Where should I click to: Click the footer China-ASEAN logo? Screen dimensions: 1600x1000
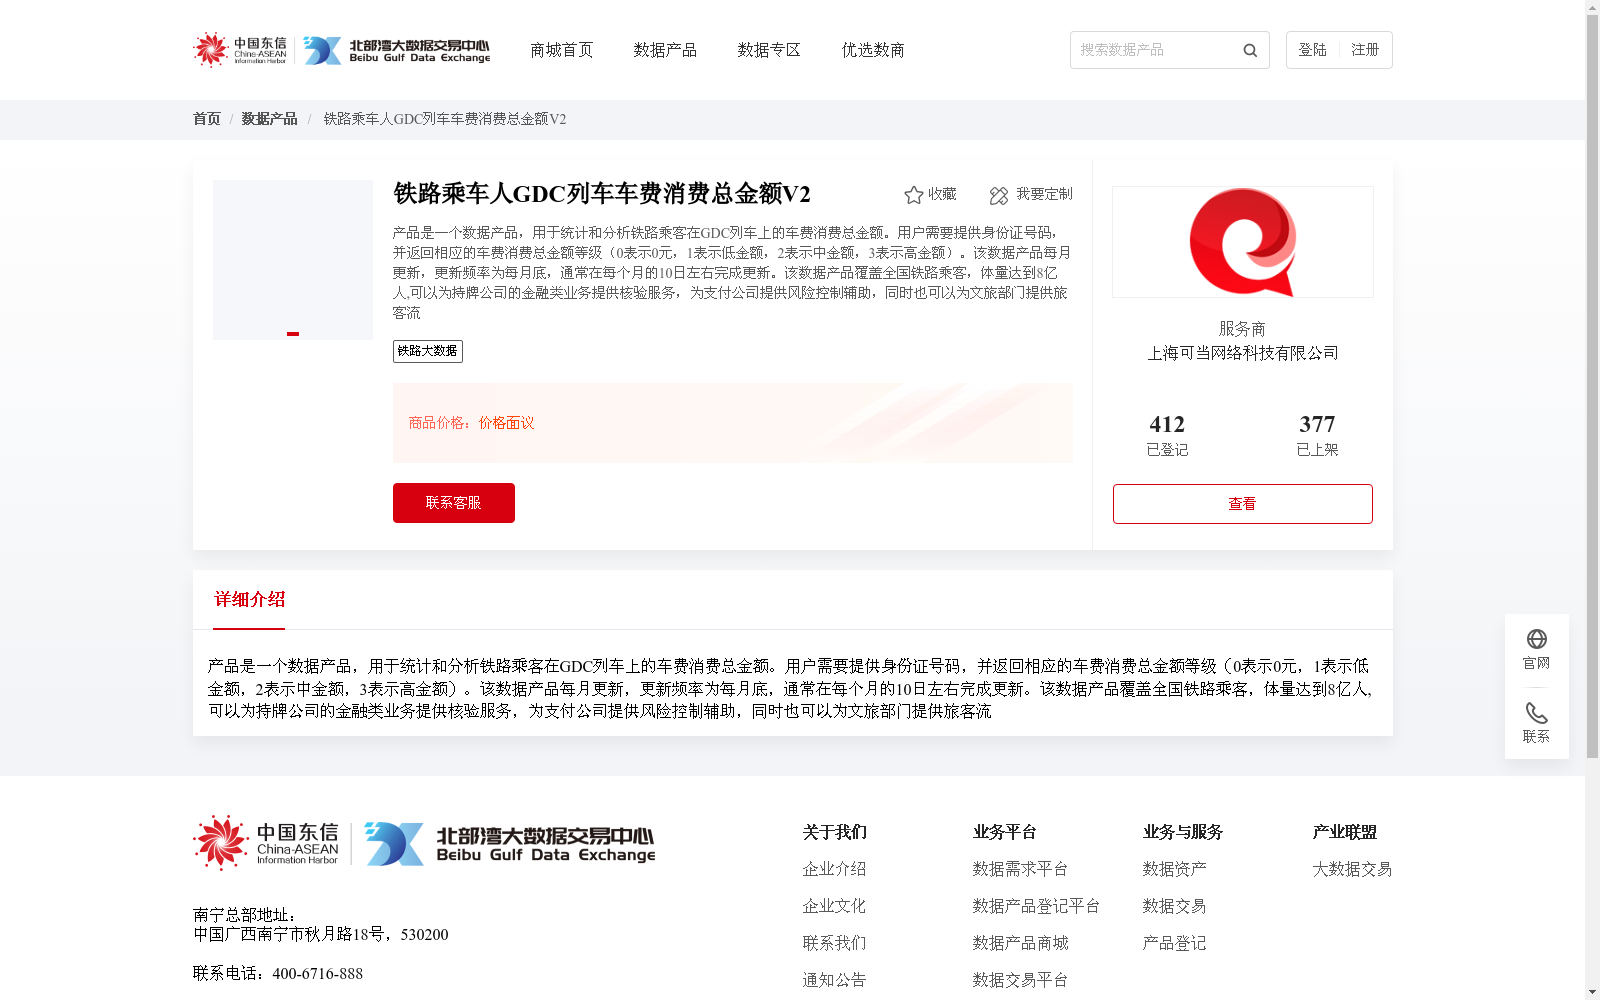coord(266,843)
